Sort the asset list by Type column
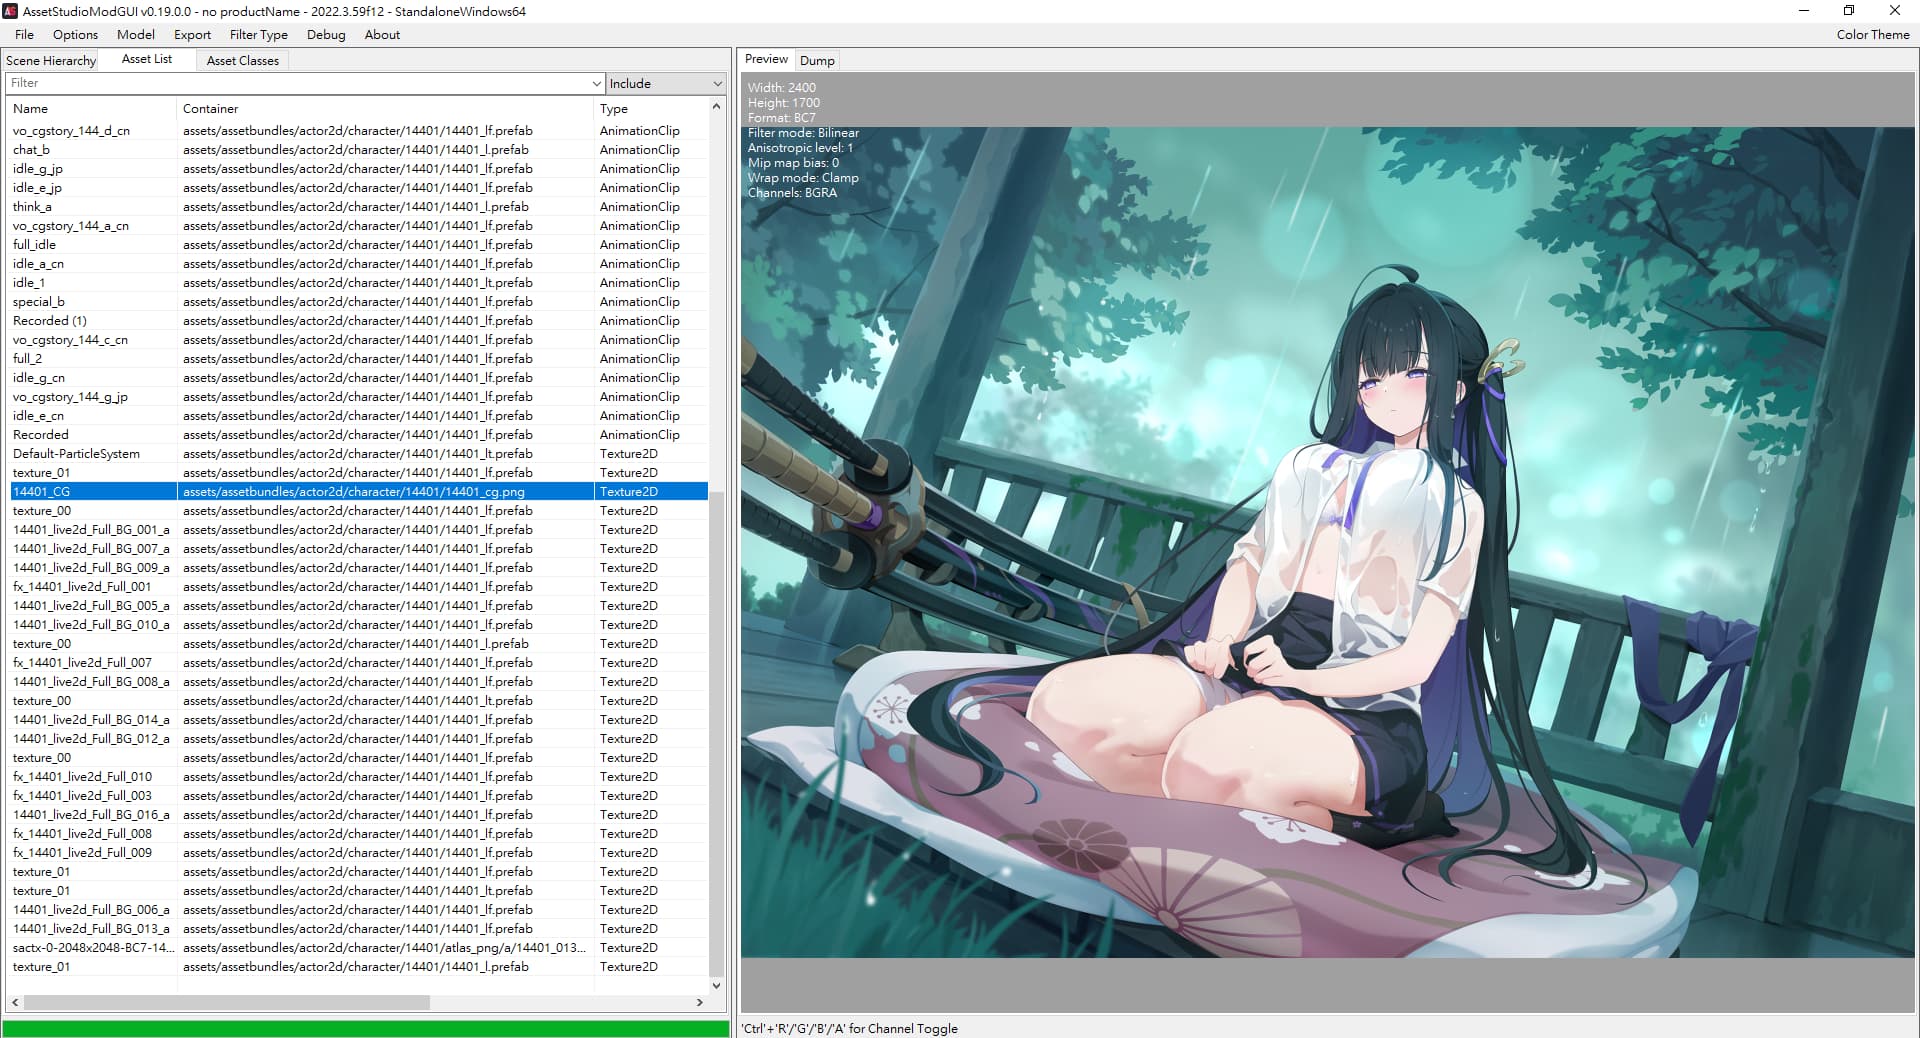 coord(650,108)
